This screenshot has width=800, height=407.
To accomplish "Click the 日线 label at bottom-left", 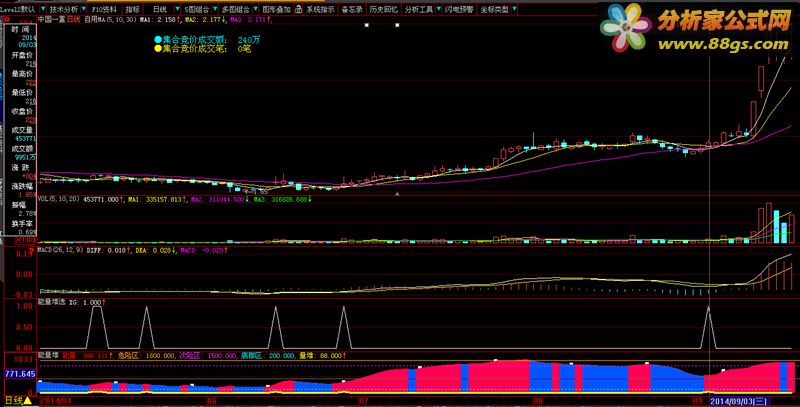I will click(14, 401).
